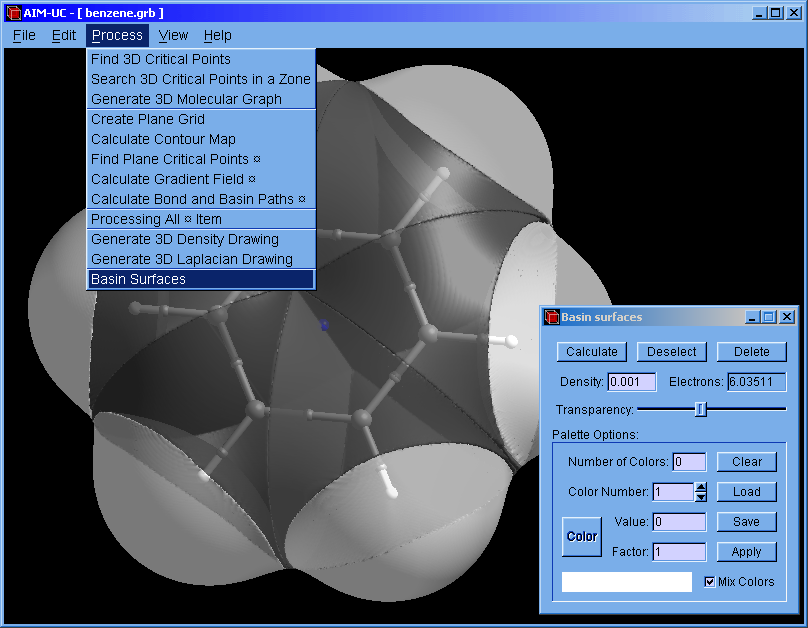Select Generate 3D Molecular Graph menu item
Screen dimensions: 808x628
(186, 99)
